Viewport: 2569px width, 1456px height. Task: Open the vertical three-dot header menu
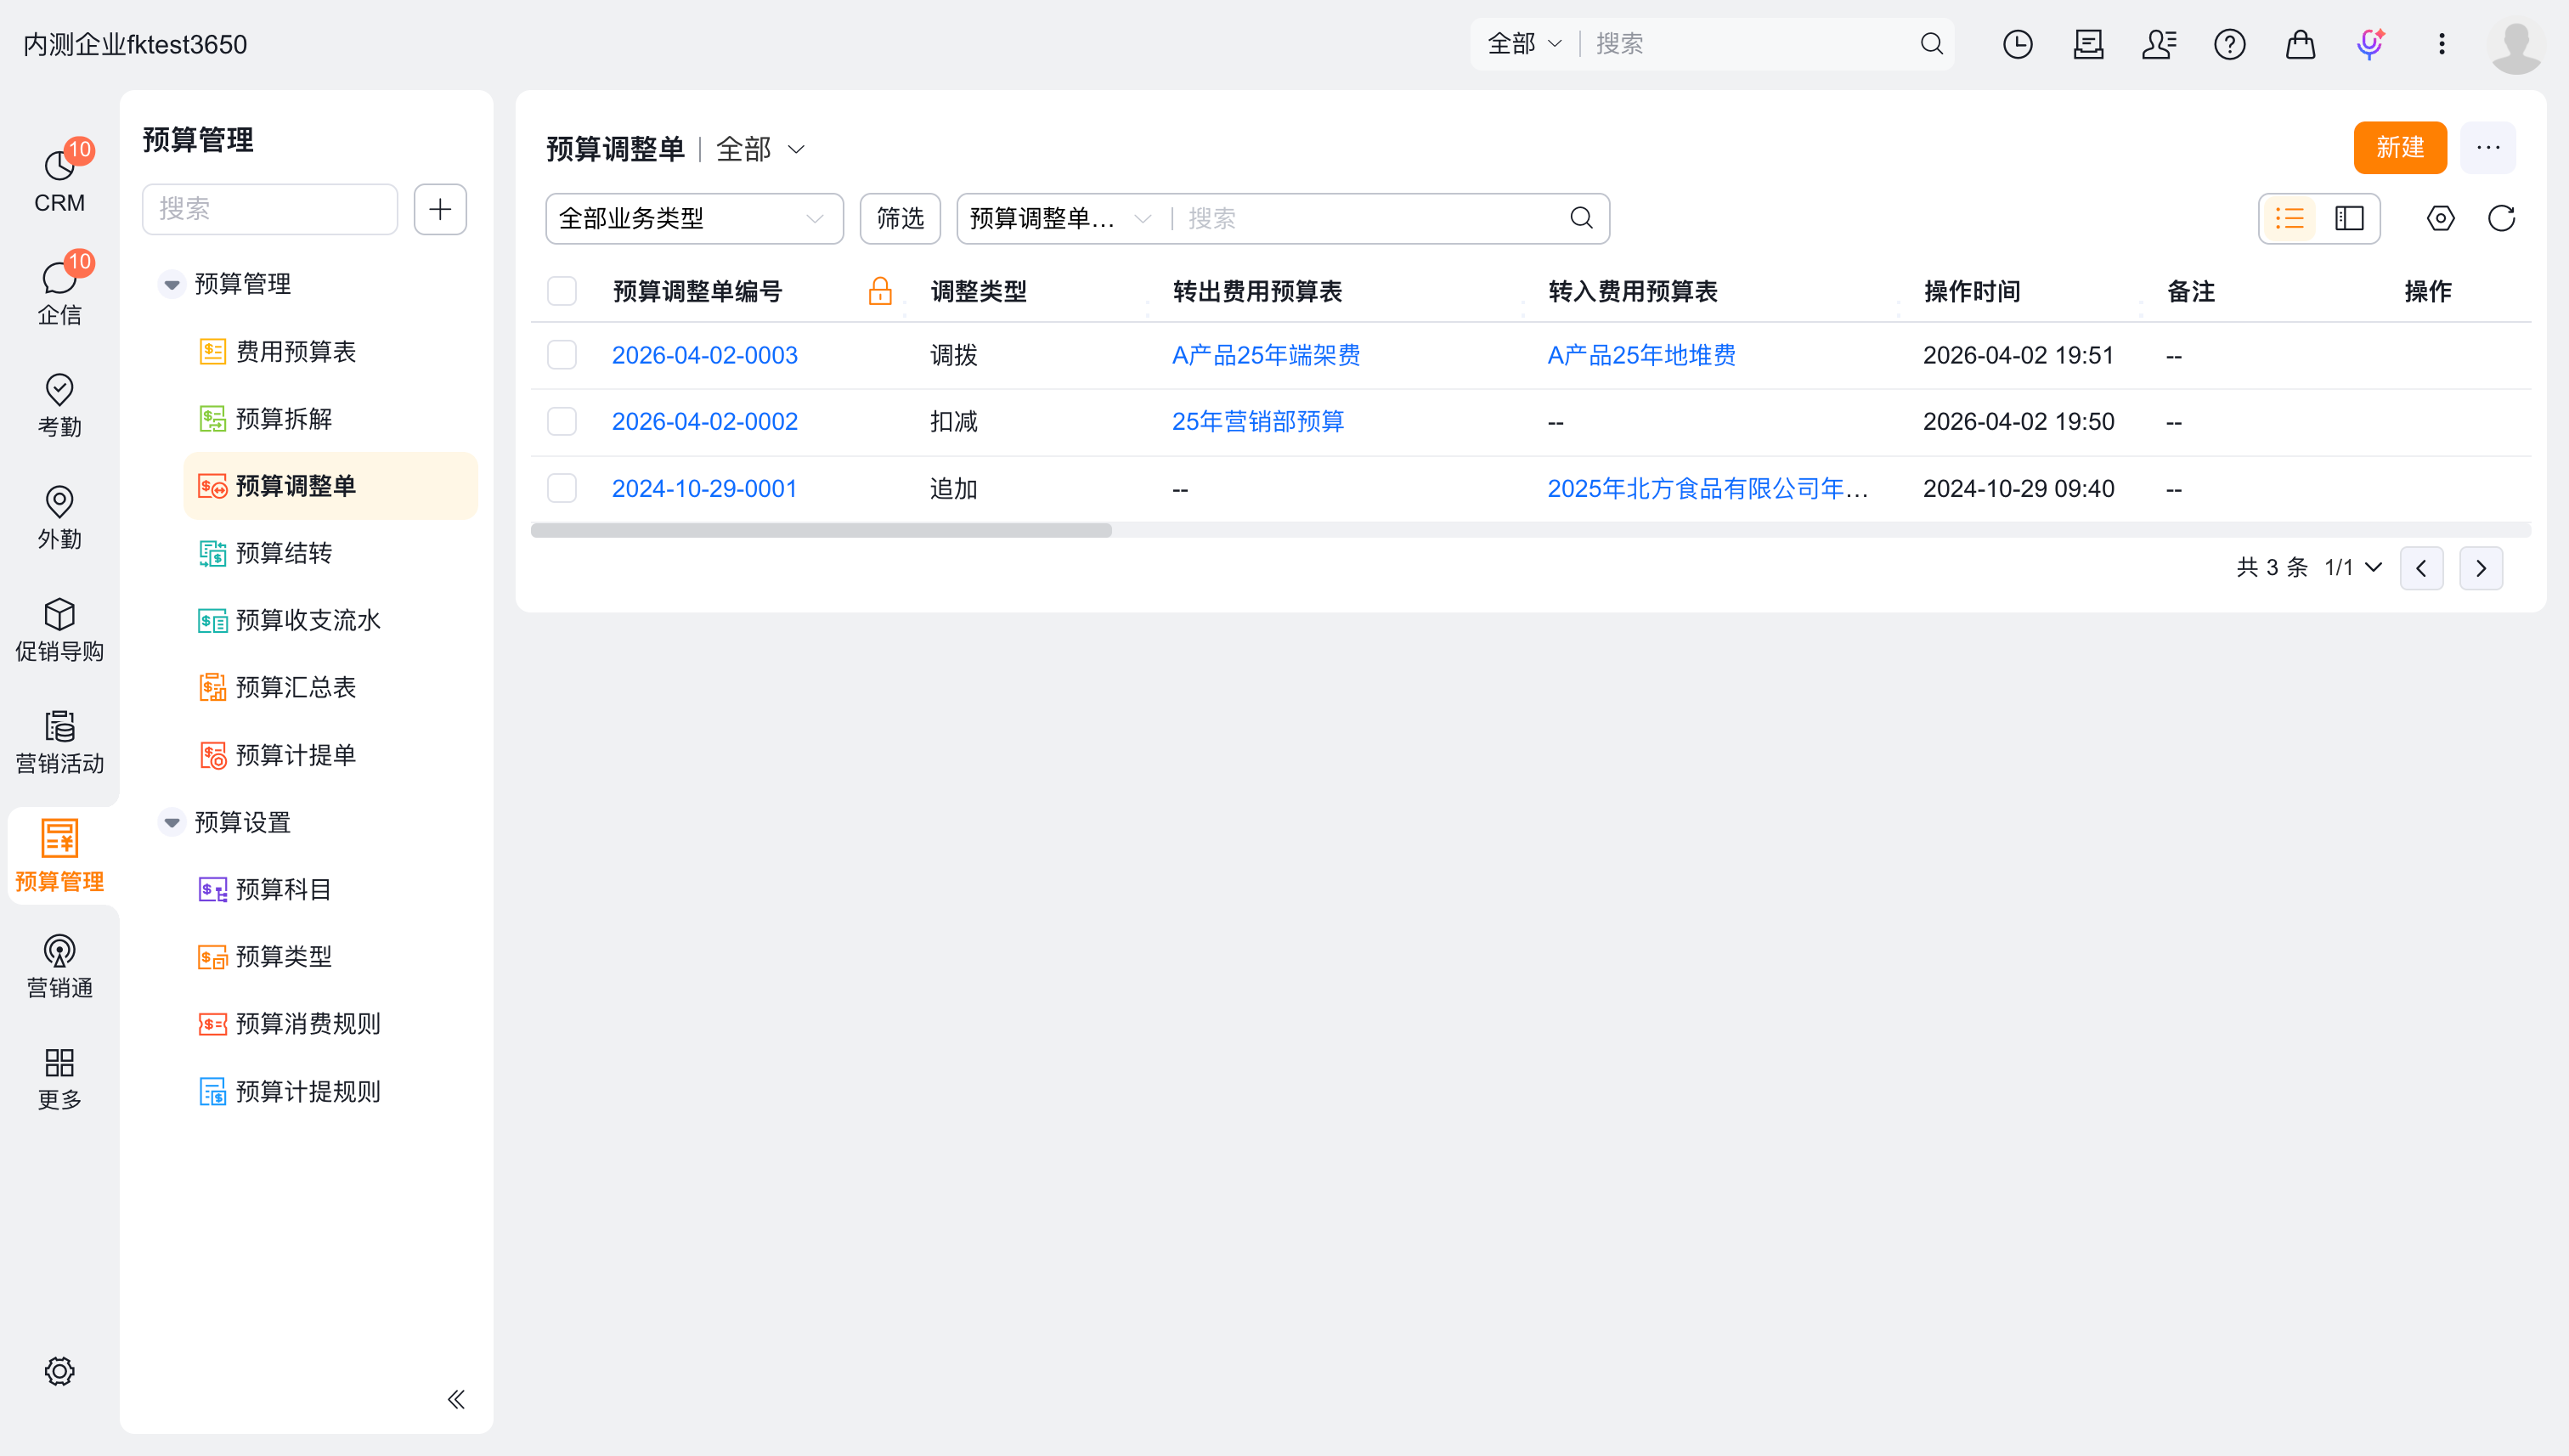tap(2442, 44)
